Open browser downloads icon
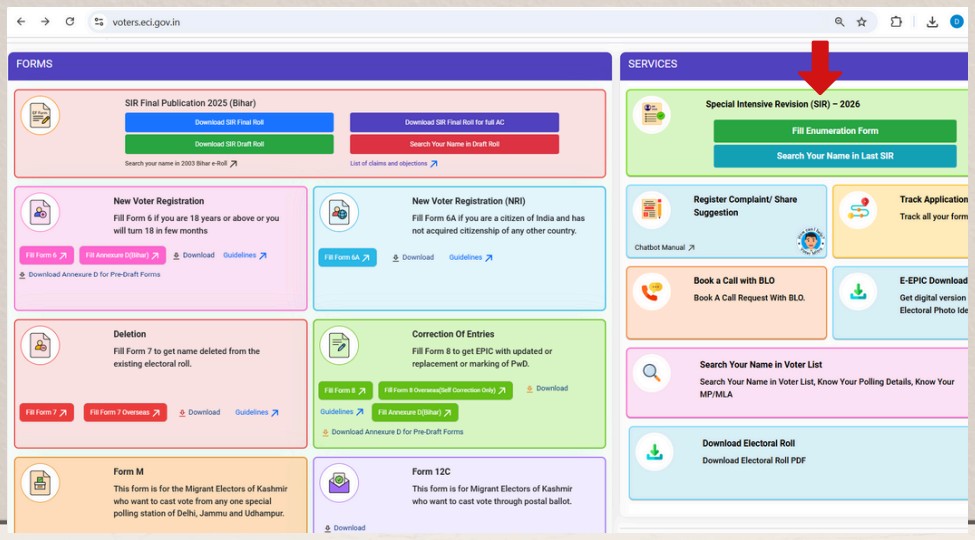Viewport: 975px width, 540px height. pos(932,21)
